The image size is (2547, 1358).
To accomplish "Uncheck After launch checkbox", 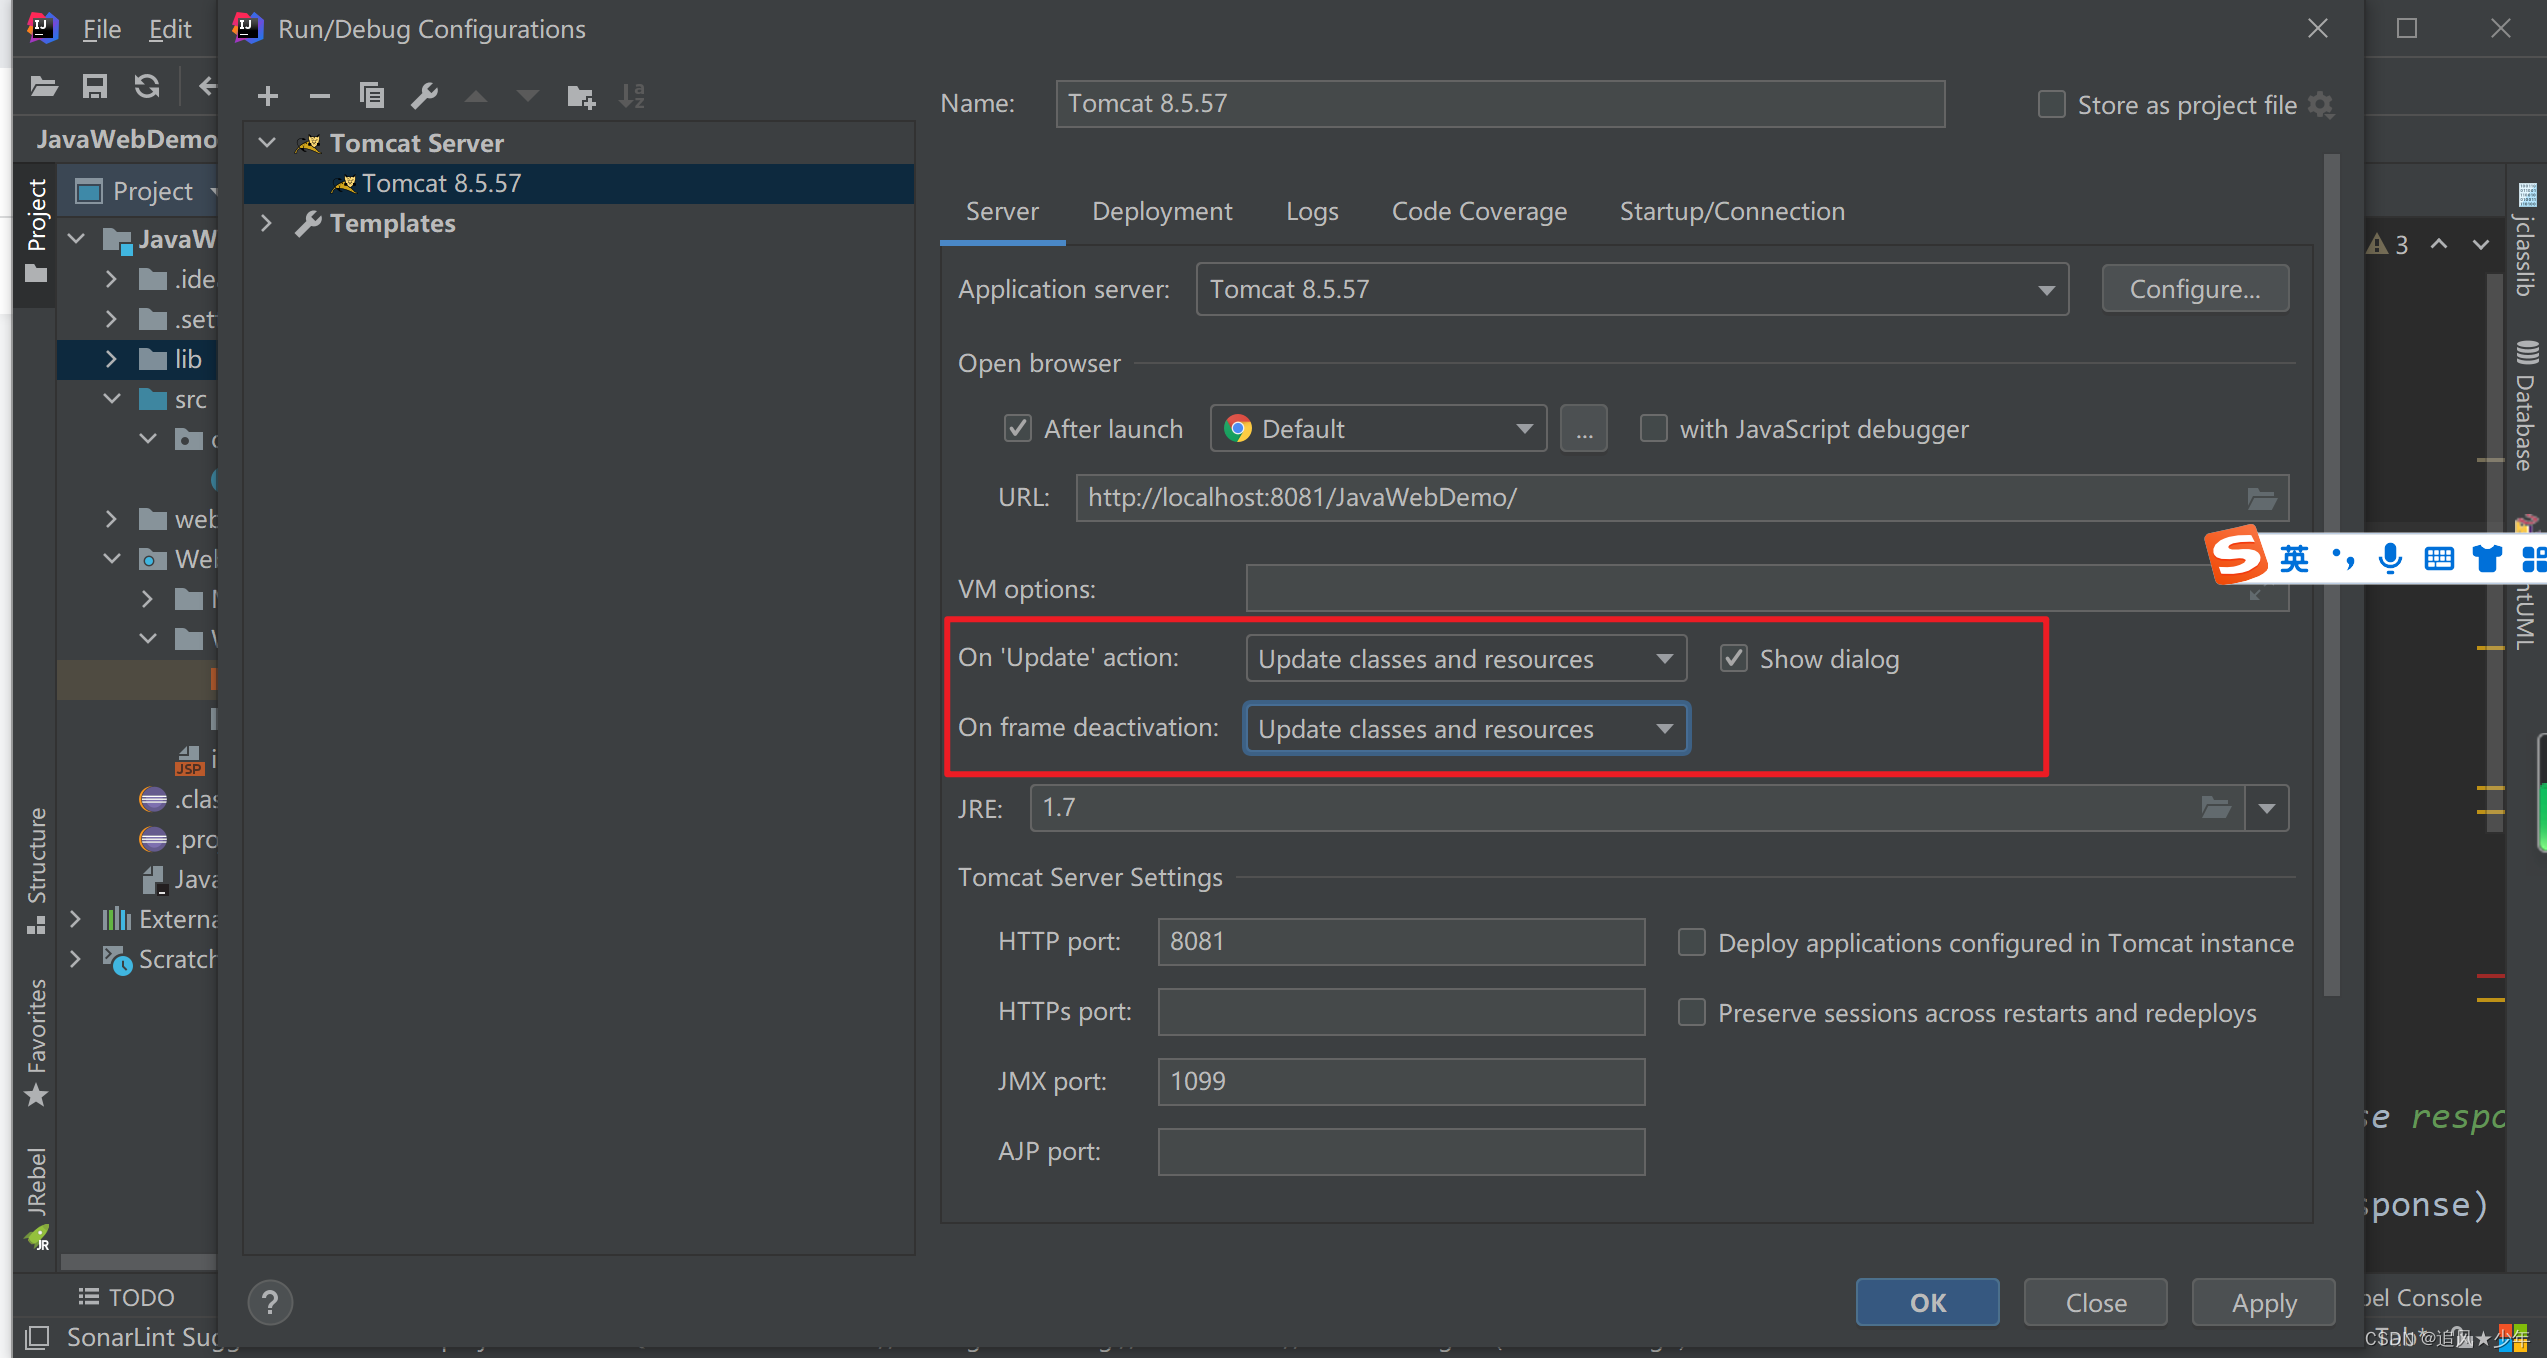I will click(1018, 429).
